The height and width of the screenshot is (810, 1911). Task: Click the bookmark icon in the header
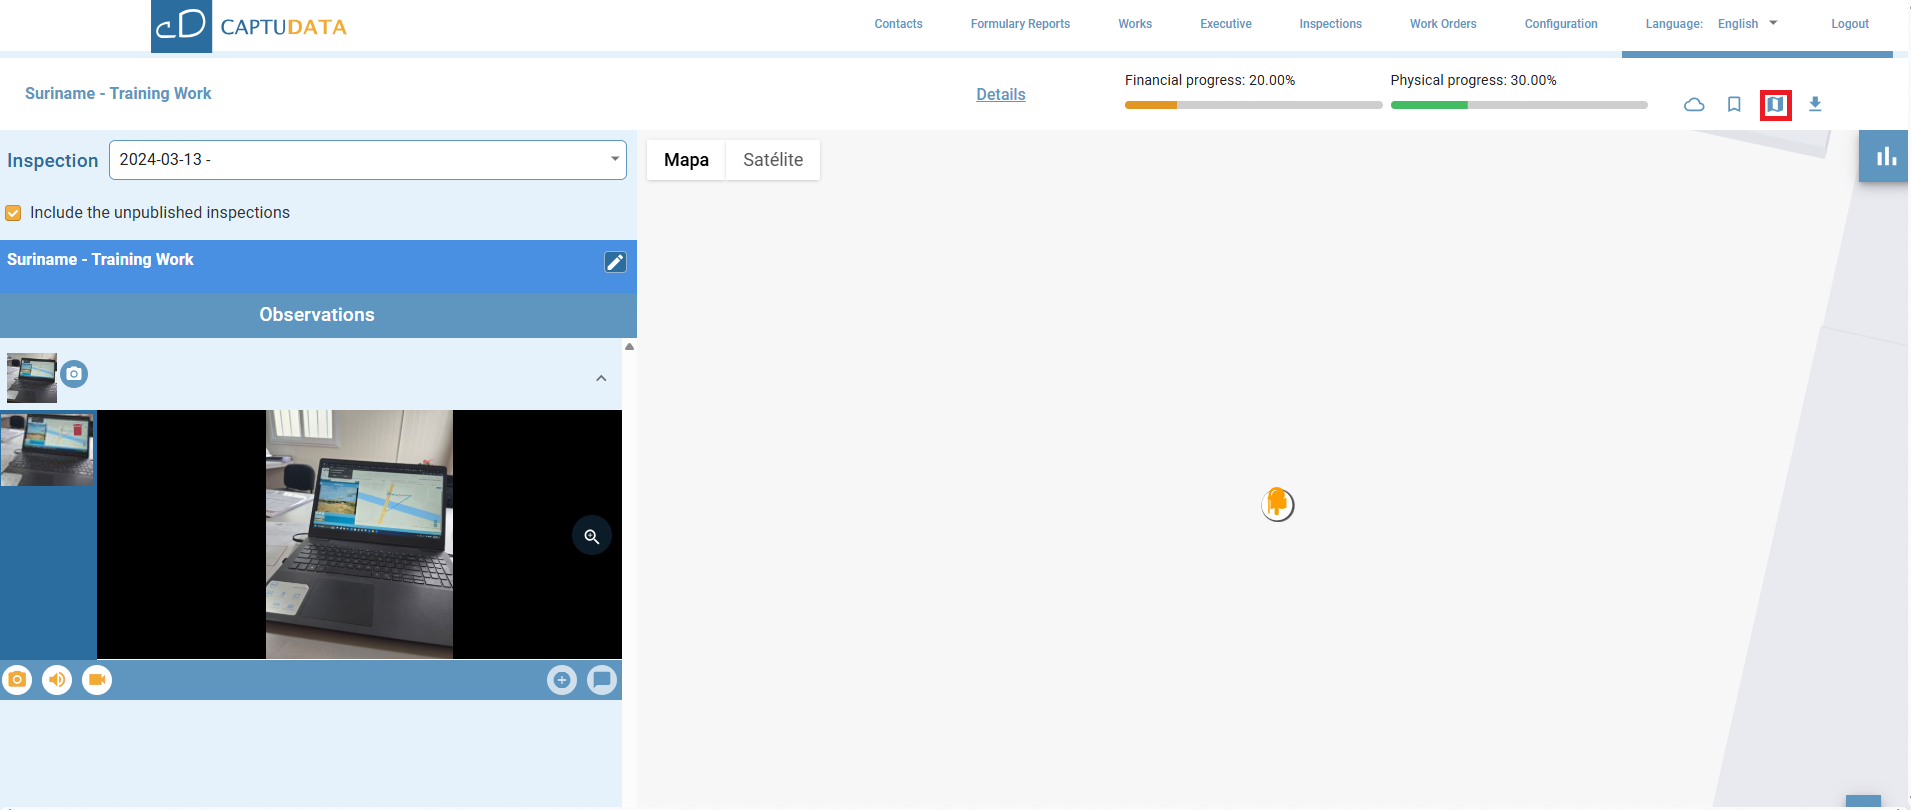point(1734,105)
